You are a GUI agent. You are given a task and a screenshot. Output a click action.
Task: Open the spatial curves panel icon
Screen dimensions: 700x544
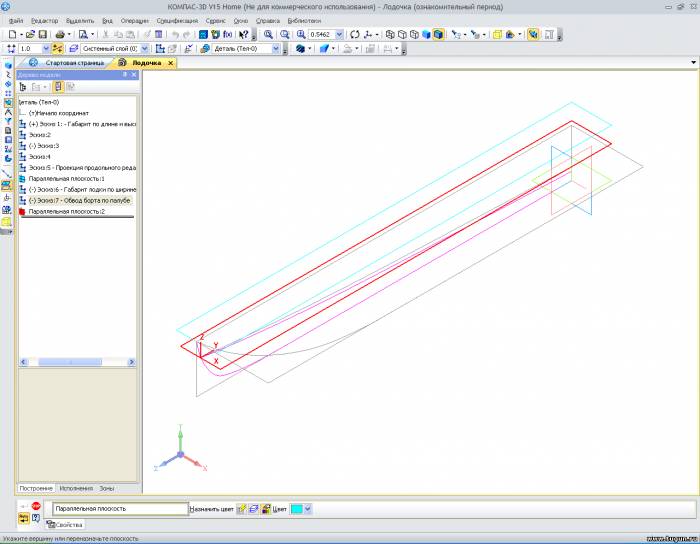[x=8, y=75]
